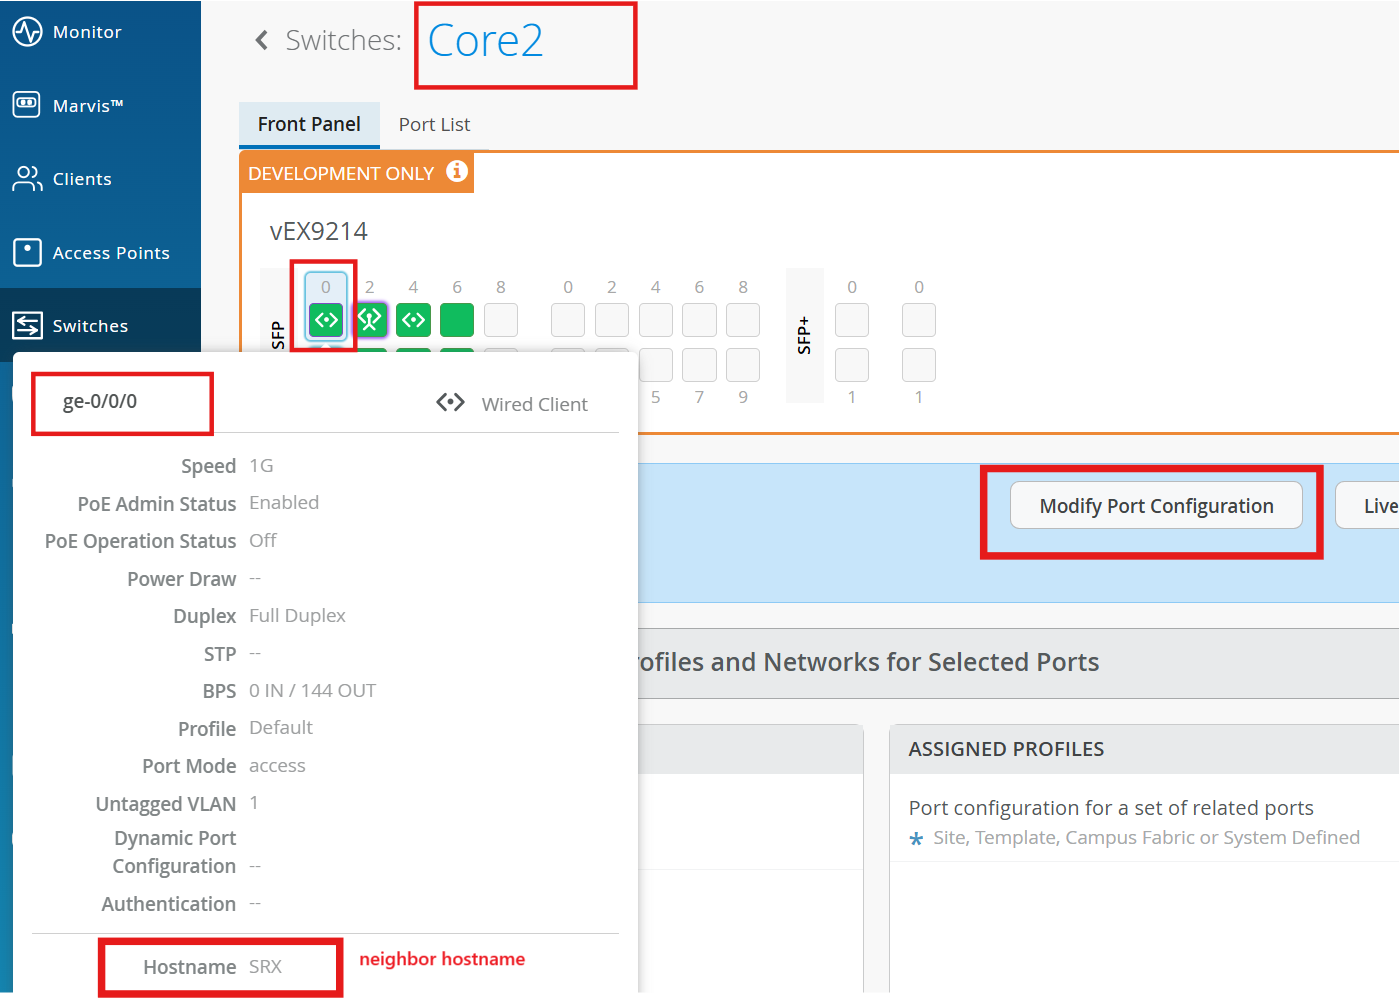
Task: Click the Wired Client icon in the port popup
Action: (x=450, y=403)
